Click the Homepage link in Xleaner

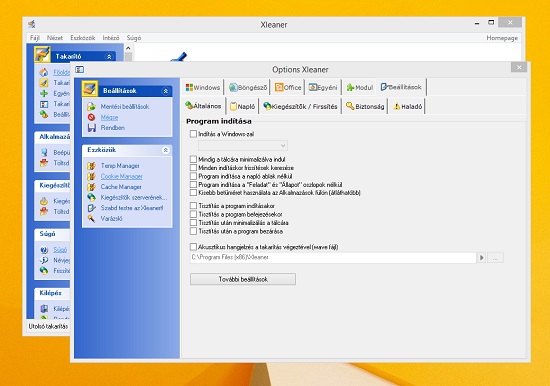point(502,38)
